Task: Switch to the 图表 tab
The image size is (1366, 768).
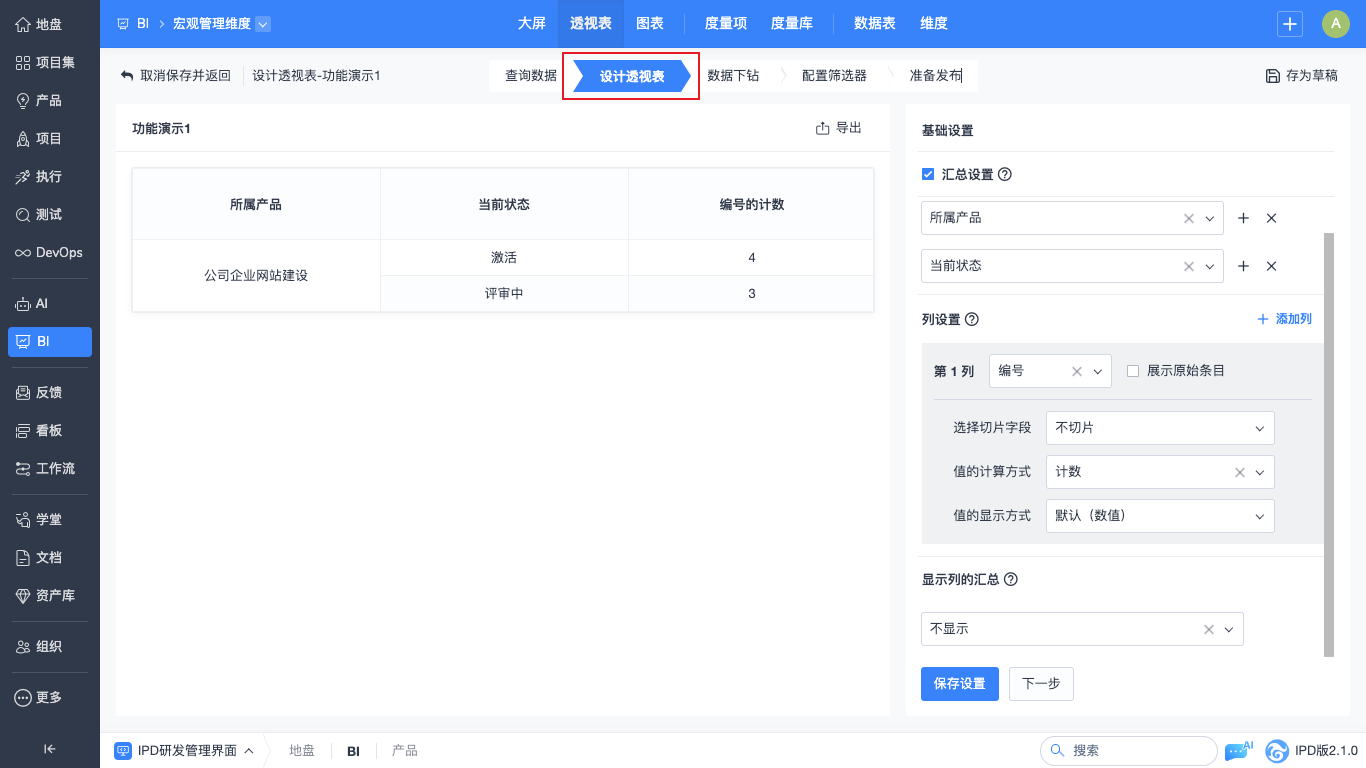Action: tap(650, 24)
